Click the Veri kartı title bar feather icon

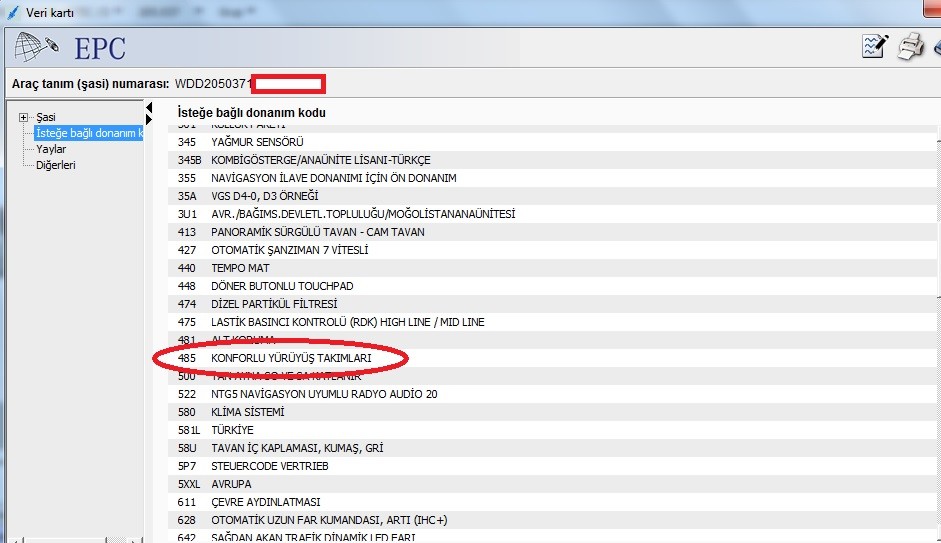(x=13, y=12)
